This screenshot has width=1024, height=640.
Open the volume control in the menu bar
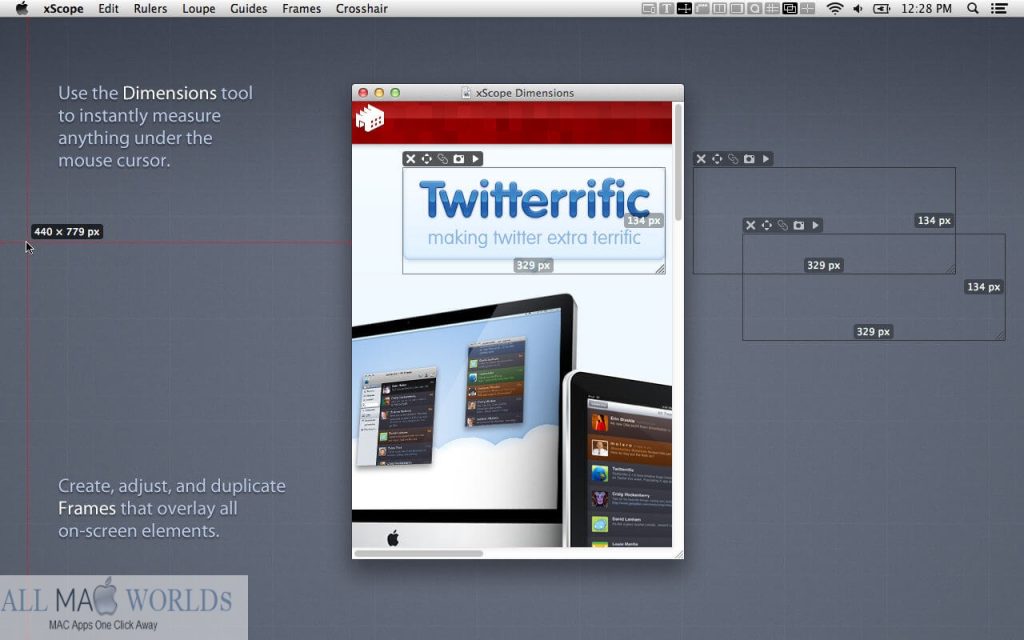click(x=857, y=8)
